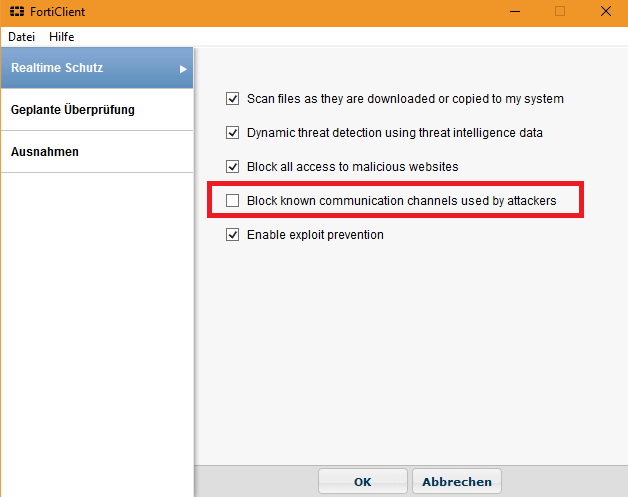This screenshot has height=497, width=628.
Task: Click the greyed-out maximize window button
Action: point(560,12)
